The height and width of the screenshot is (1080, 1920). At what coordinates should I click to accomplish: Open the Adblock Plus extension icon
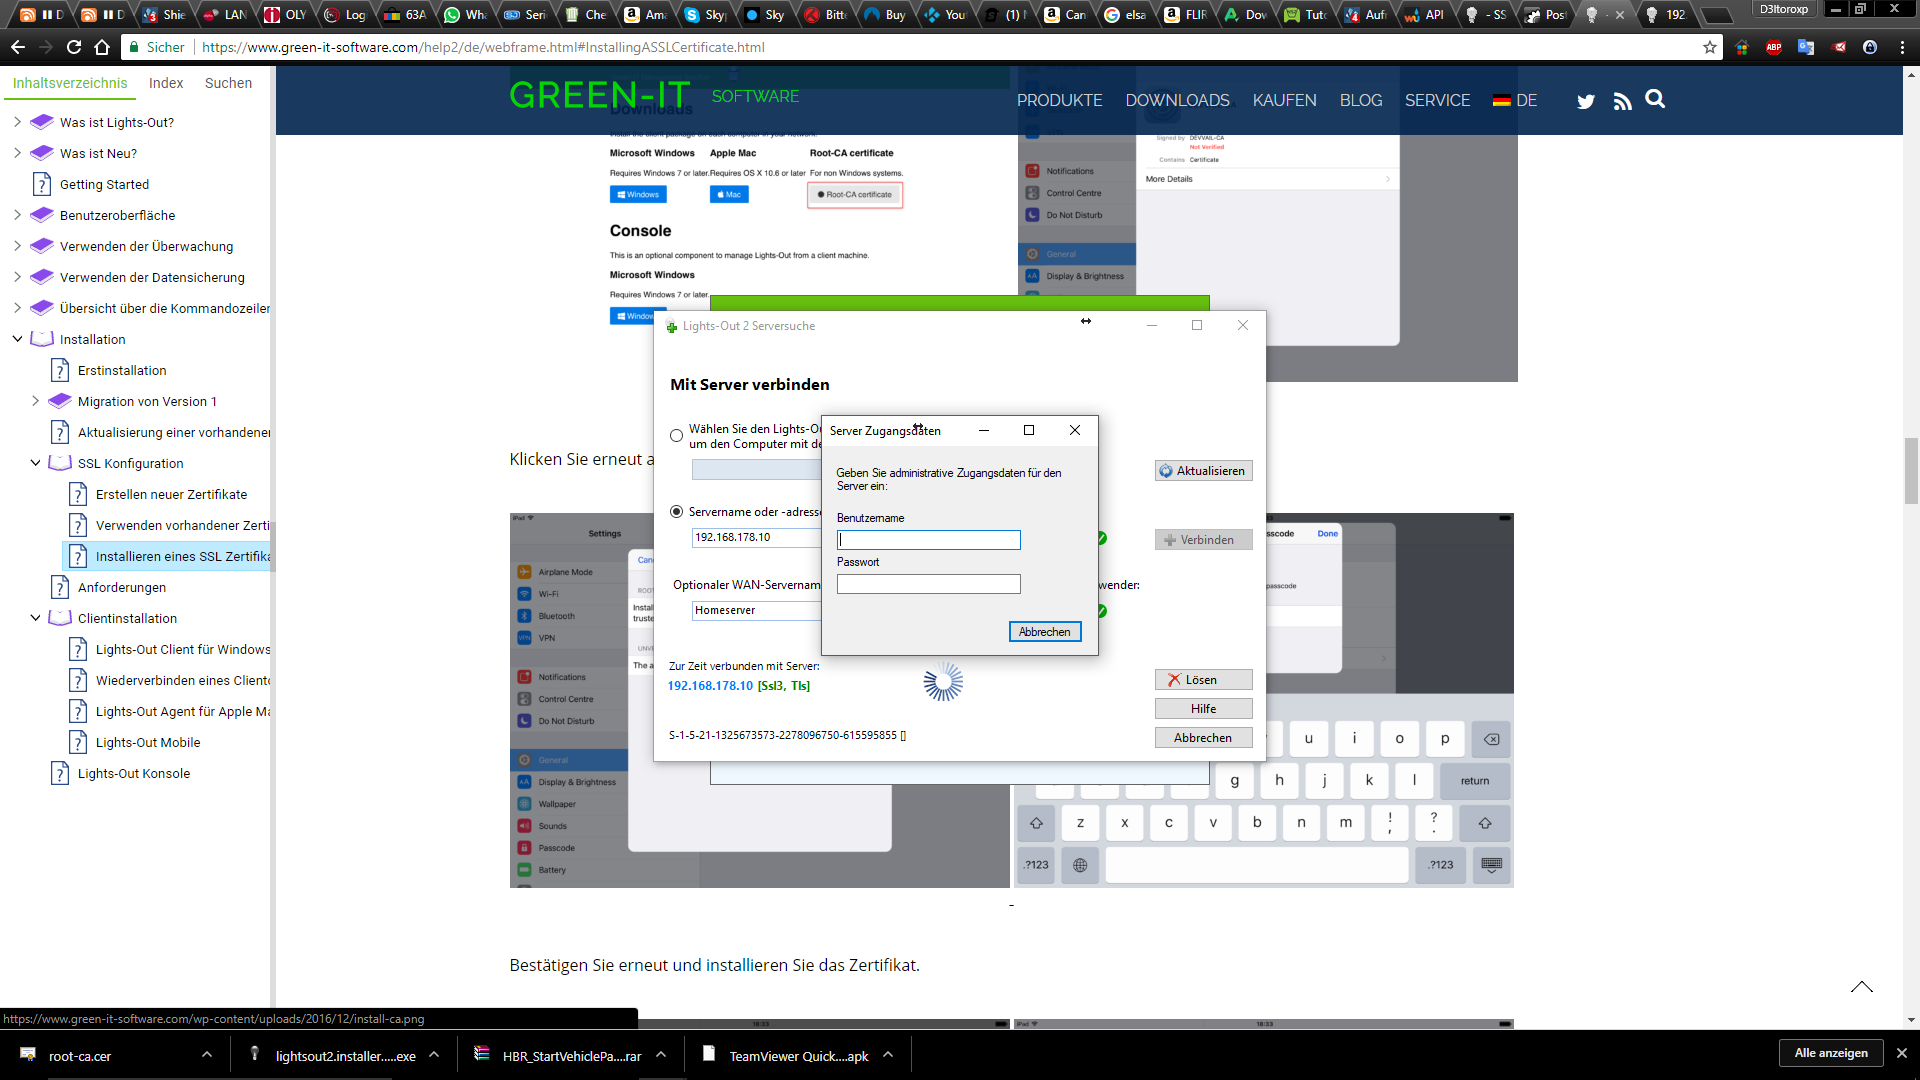[x=1774, y=47]
